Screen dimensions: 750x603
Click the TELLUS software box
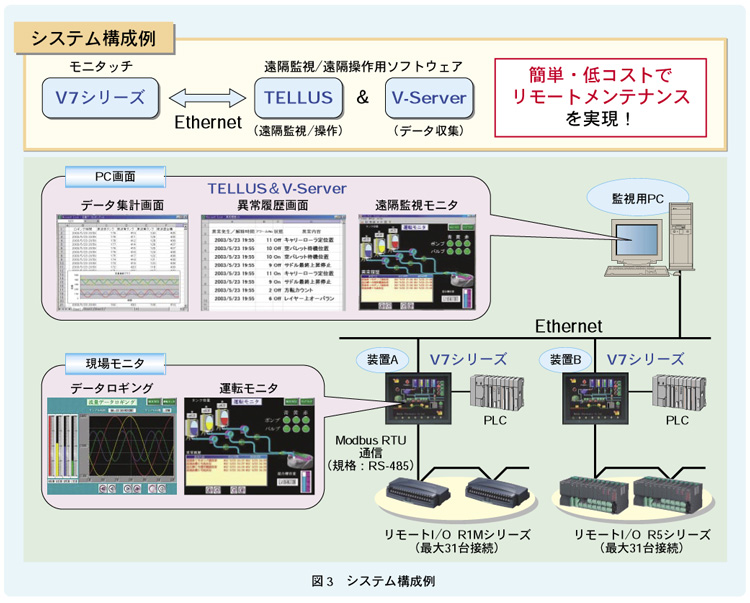coord(298,98)
